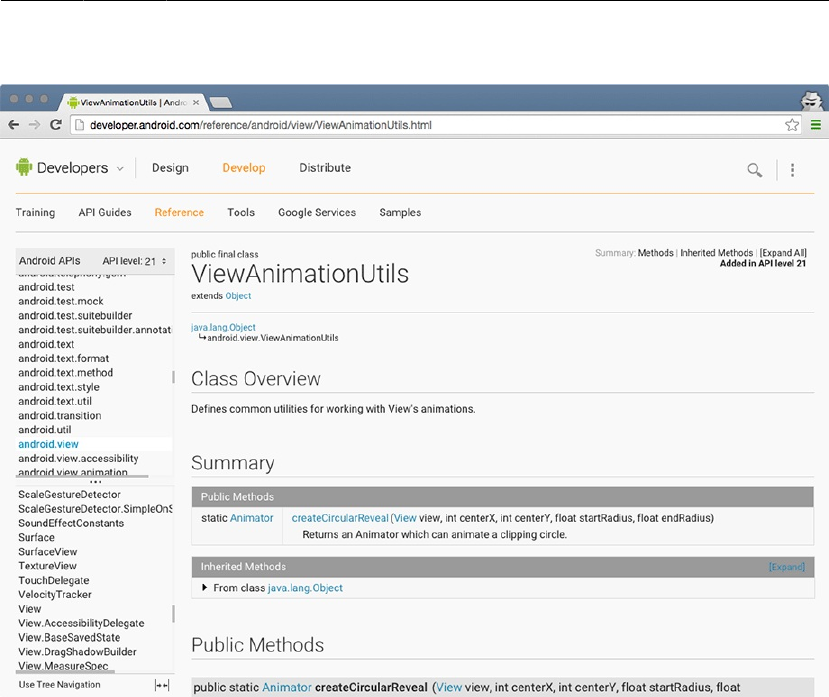
Task: Open VelocityTracker class
Action: [55, 594]
